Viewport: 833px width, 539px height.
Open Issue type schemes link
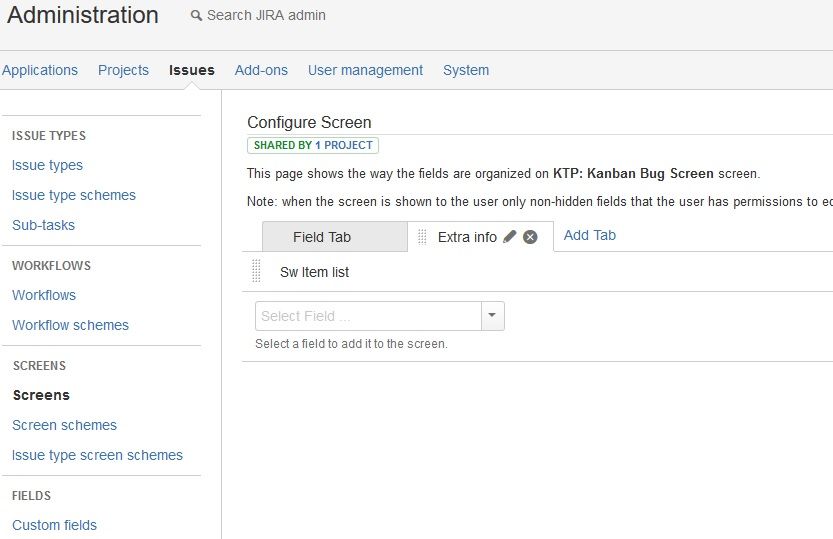pos(74,195)
